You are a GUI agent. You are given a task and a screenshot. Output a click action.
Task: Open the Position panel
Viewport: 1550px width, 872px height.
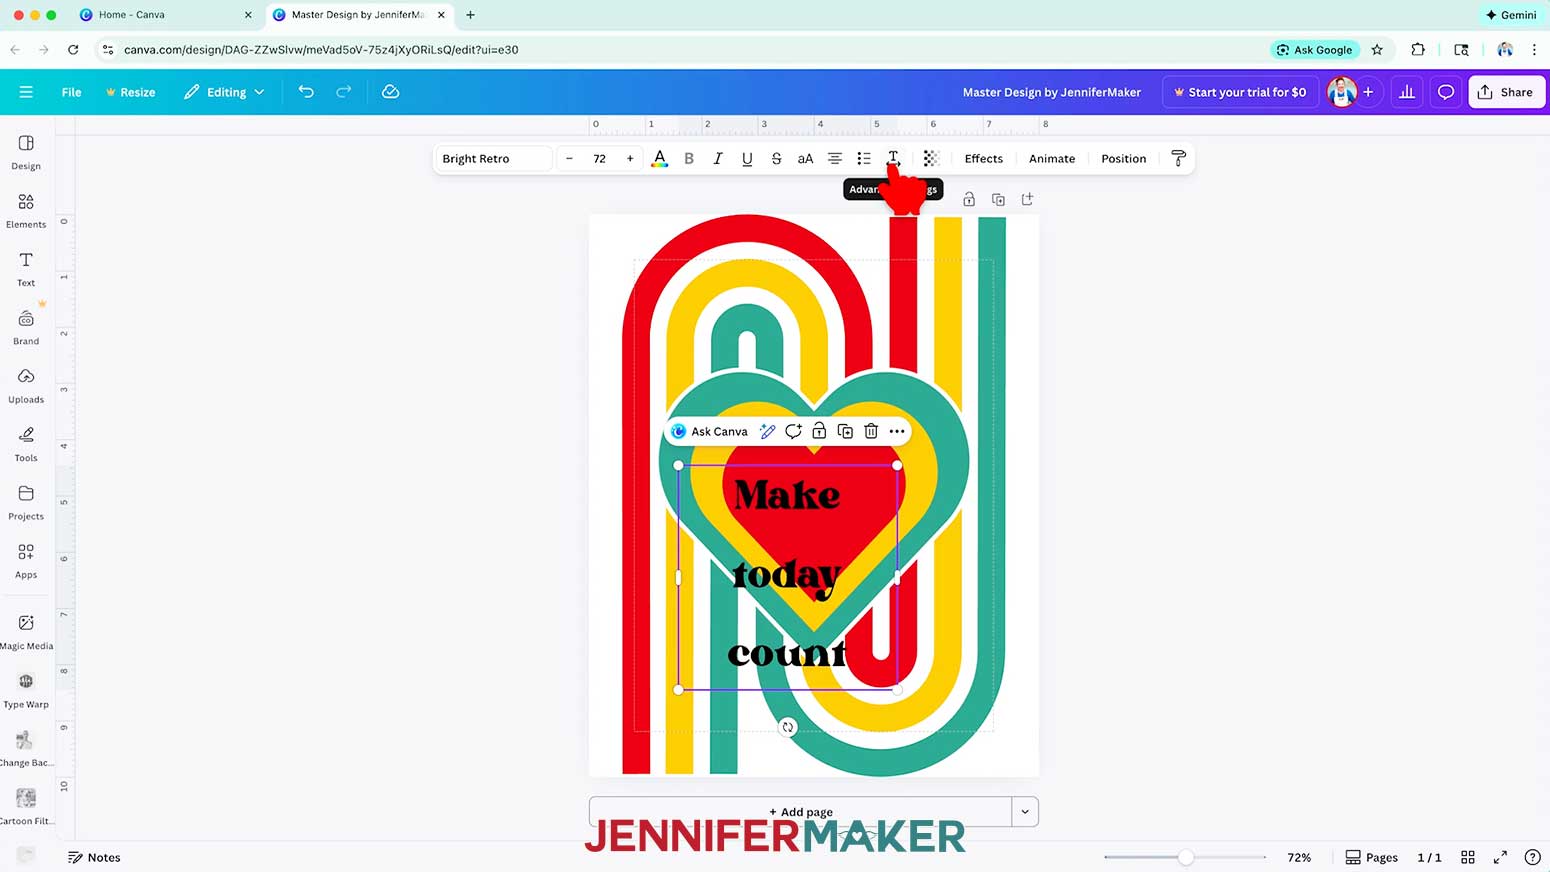(x=1123, y=159)
